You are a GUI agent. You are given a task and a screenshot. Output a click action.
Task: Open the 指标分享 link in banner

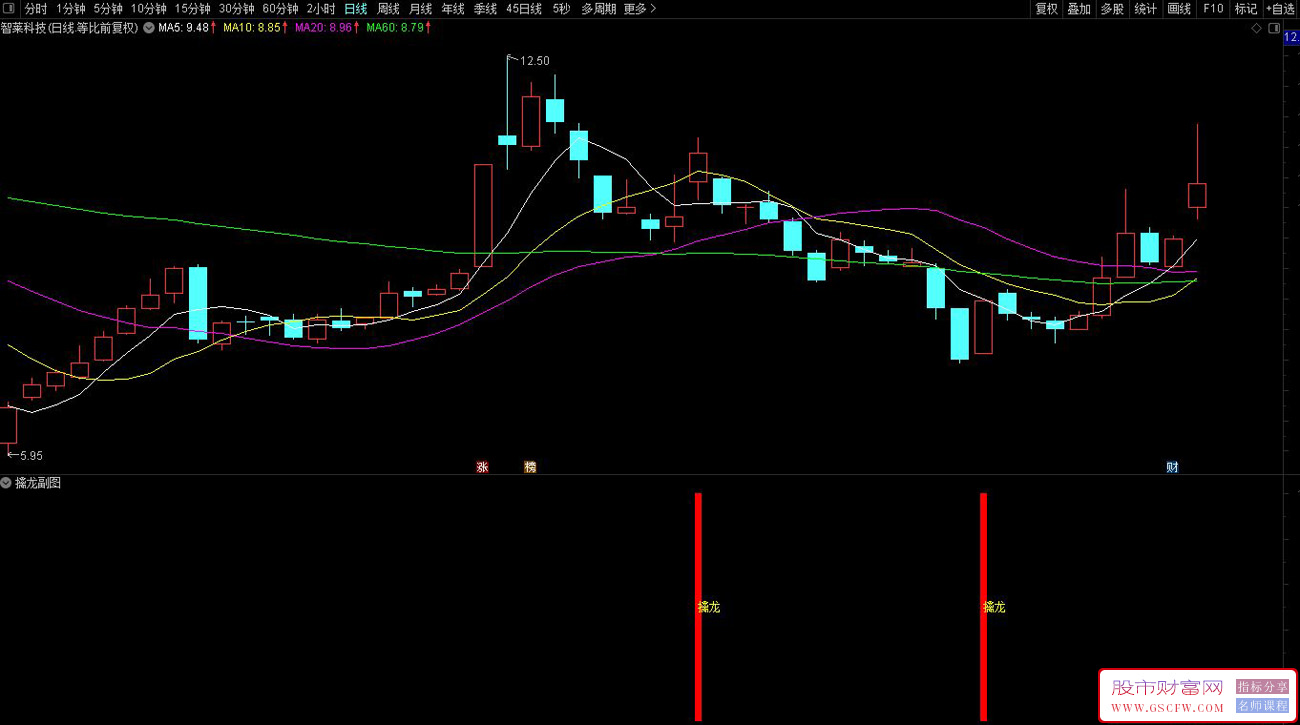[1262, 687]
